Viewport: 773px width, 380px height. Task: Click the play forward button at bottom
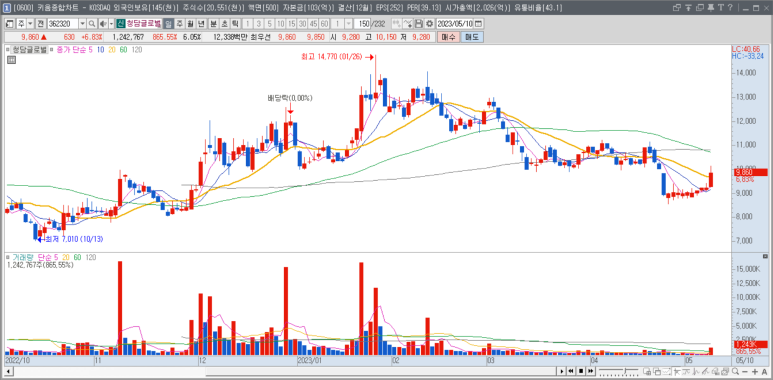(x=562, y=371)
